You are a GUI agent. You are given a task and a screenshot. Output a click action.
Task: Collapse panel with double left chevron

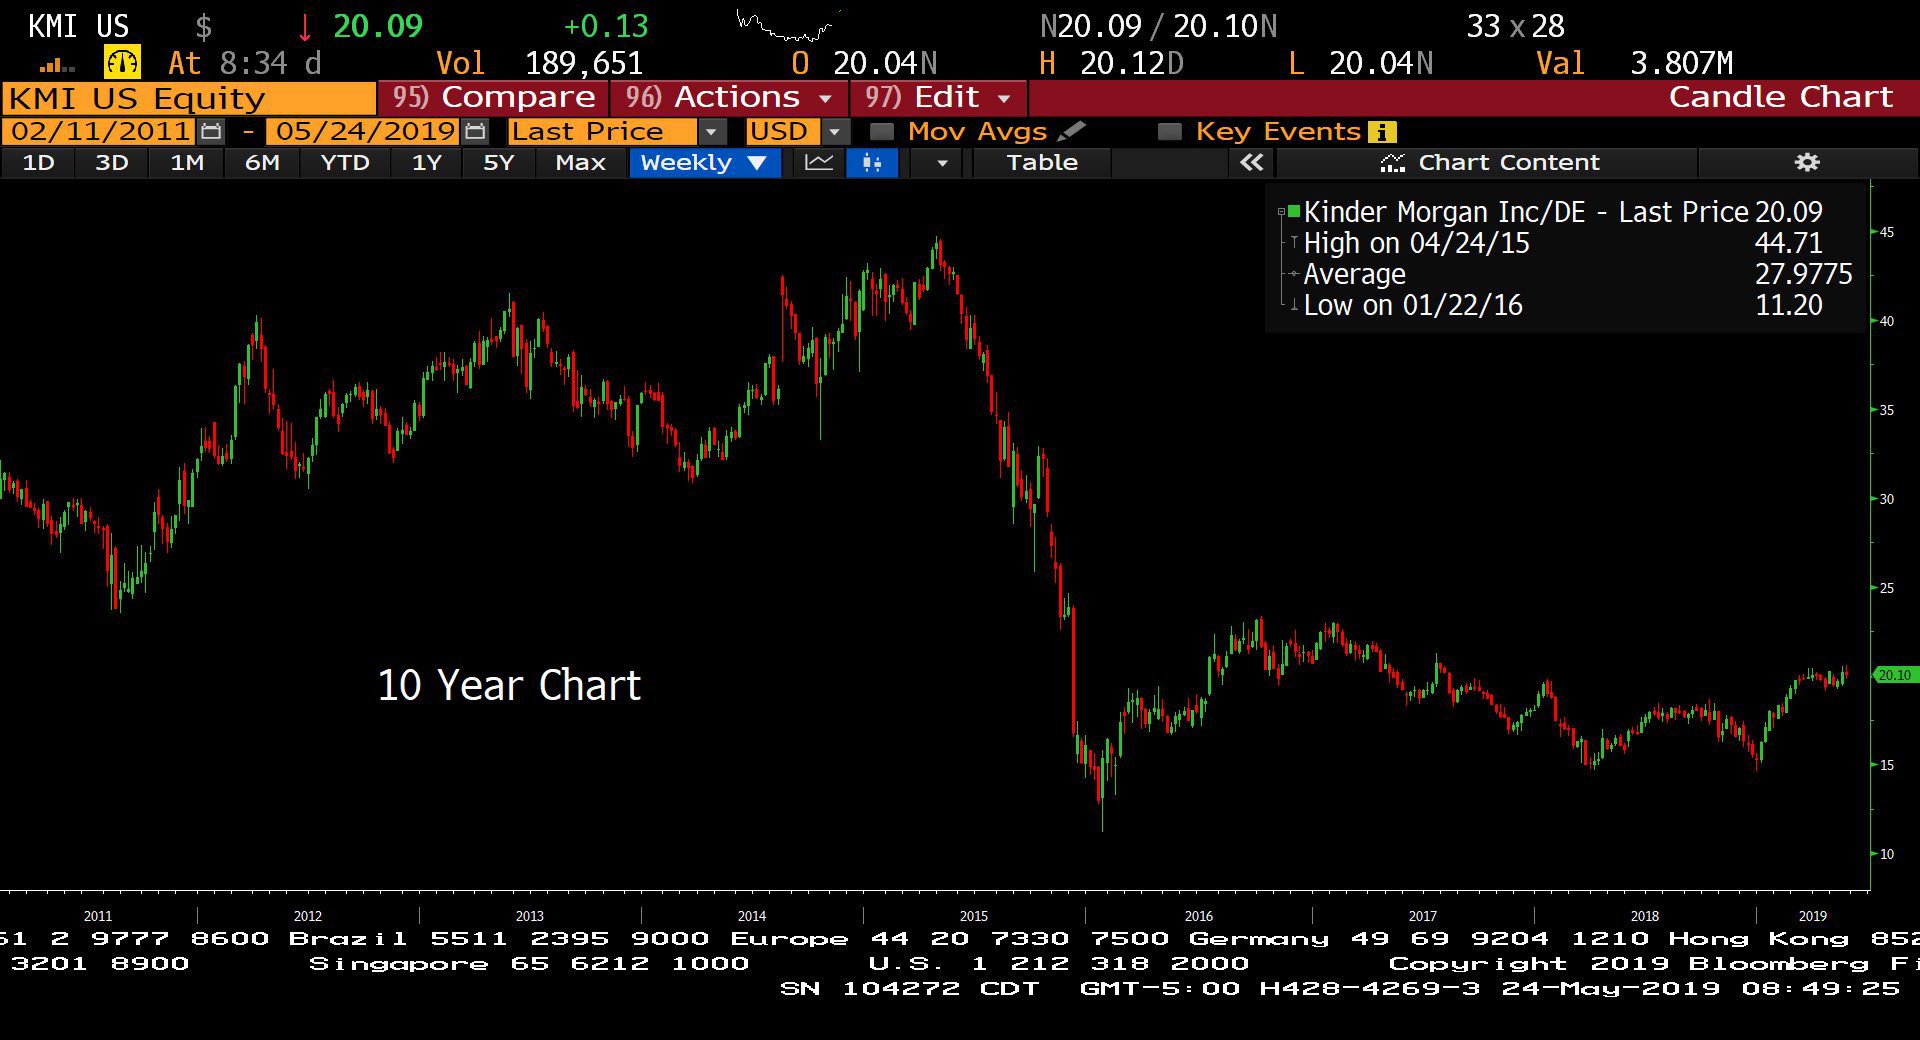tap(1251, 163)
